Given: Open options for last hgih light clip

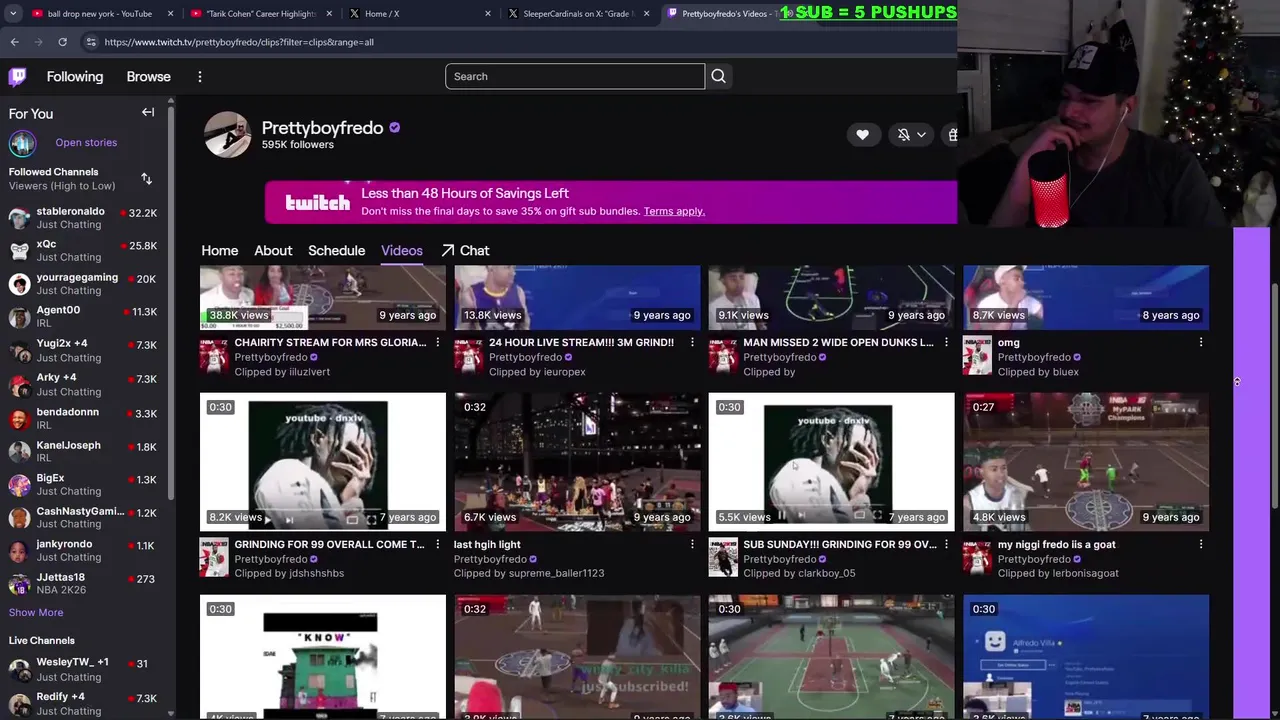Looking at the screenshot, I should pyautogui.click(x=692, y=545).
